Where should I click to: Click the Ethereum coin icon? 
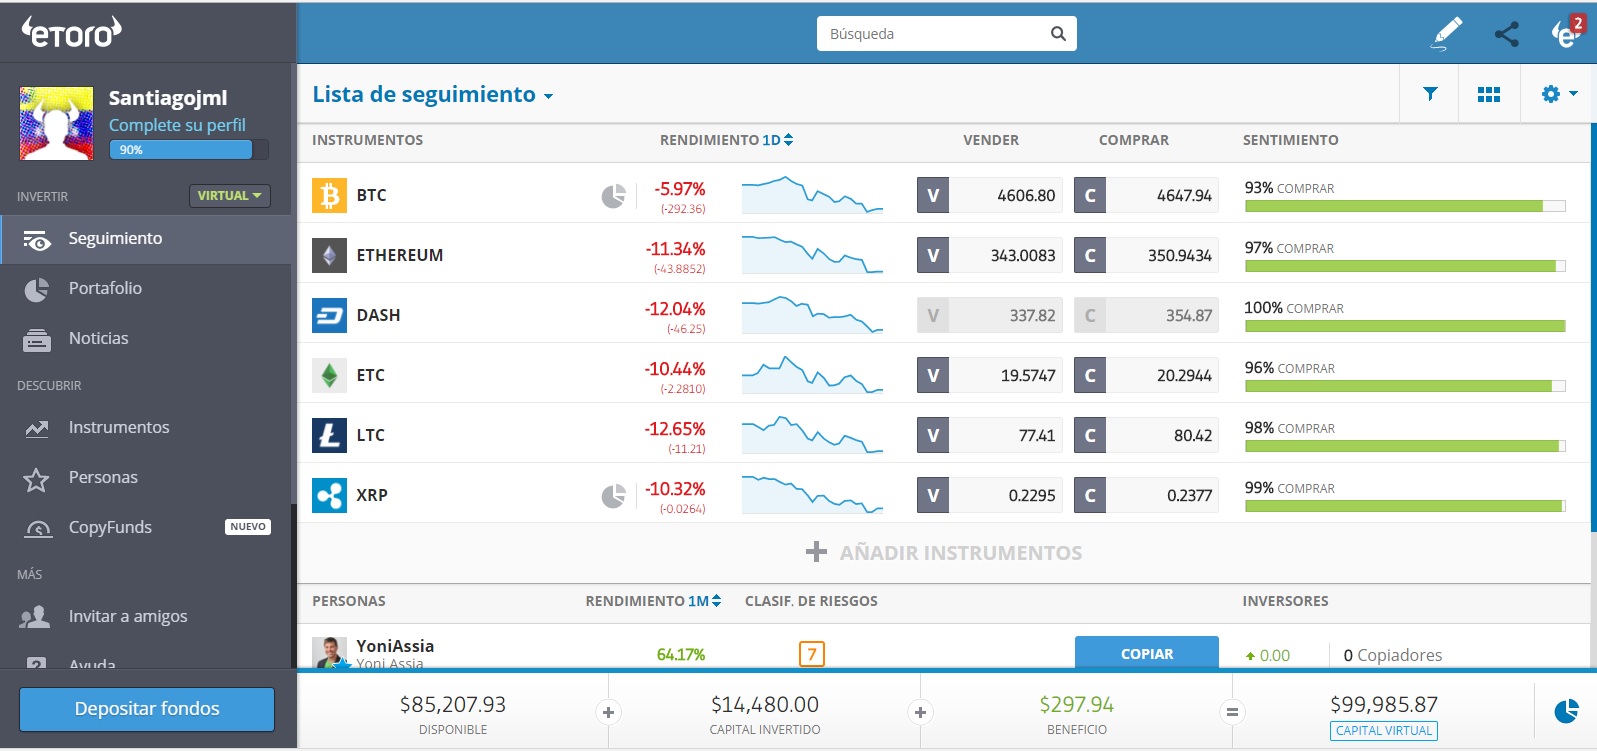click(329, 255)
